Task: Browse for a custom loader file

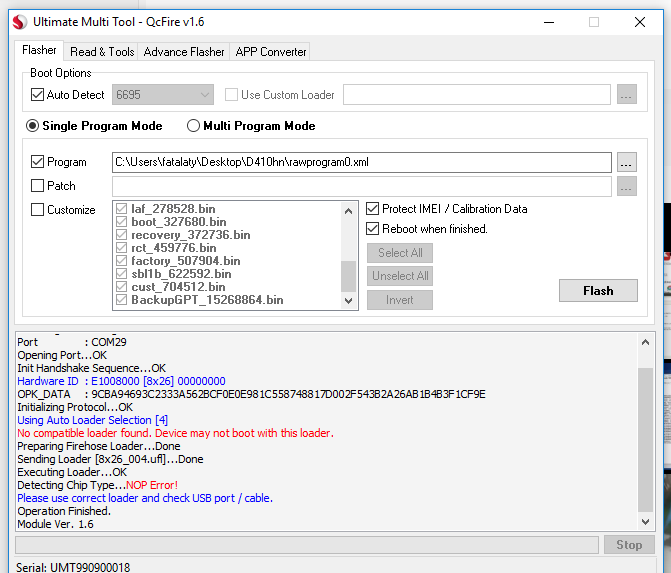Action: [x=626, y=95]
